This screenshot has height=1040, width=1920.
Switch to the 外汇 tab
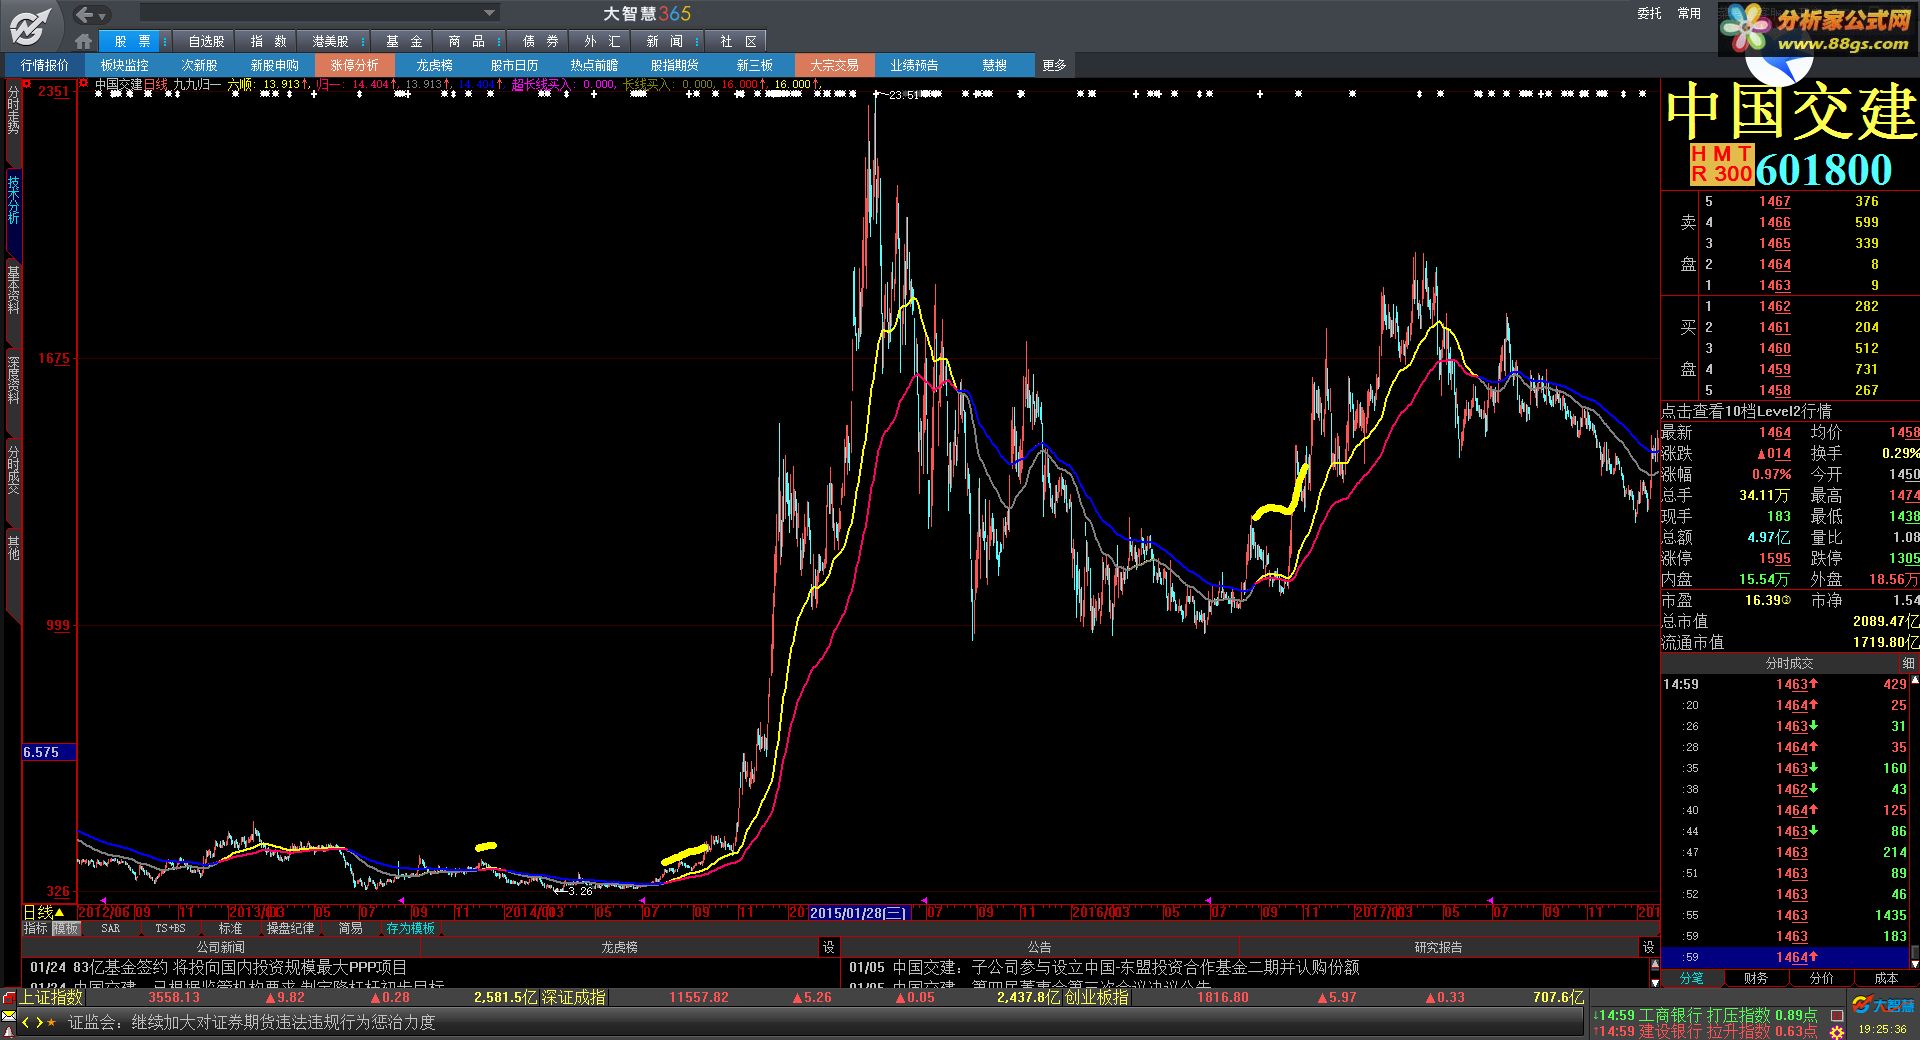[602, 41]
